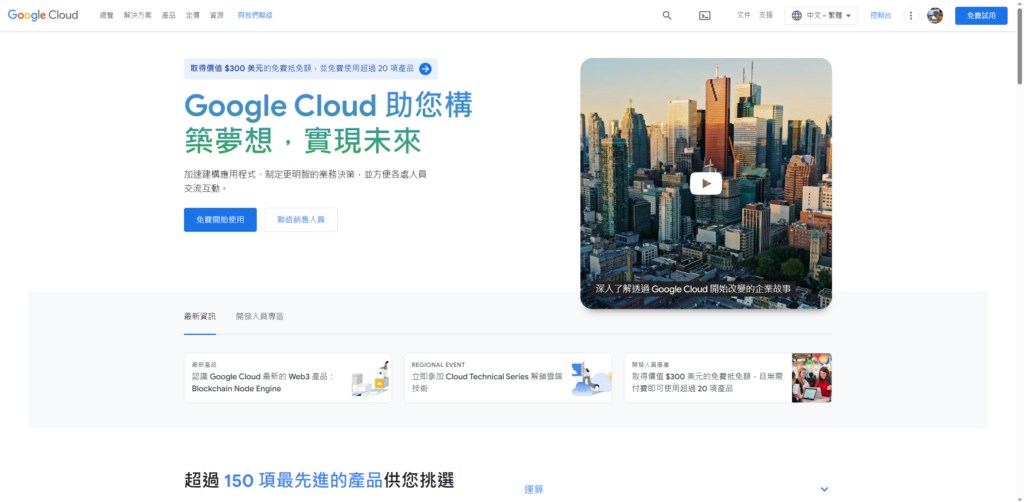Open the Blockchain Node Engine card

[288, 378]
